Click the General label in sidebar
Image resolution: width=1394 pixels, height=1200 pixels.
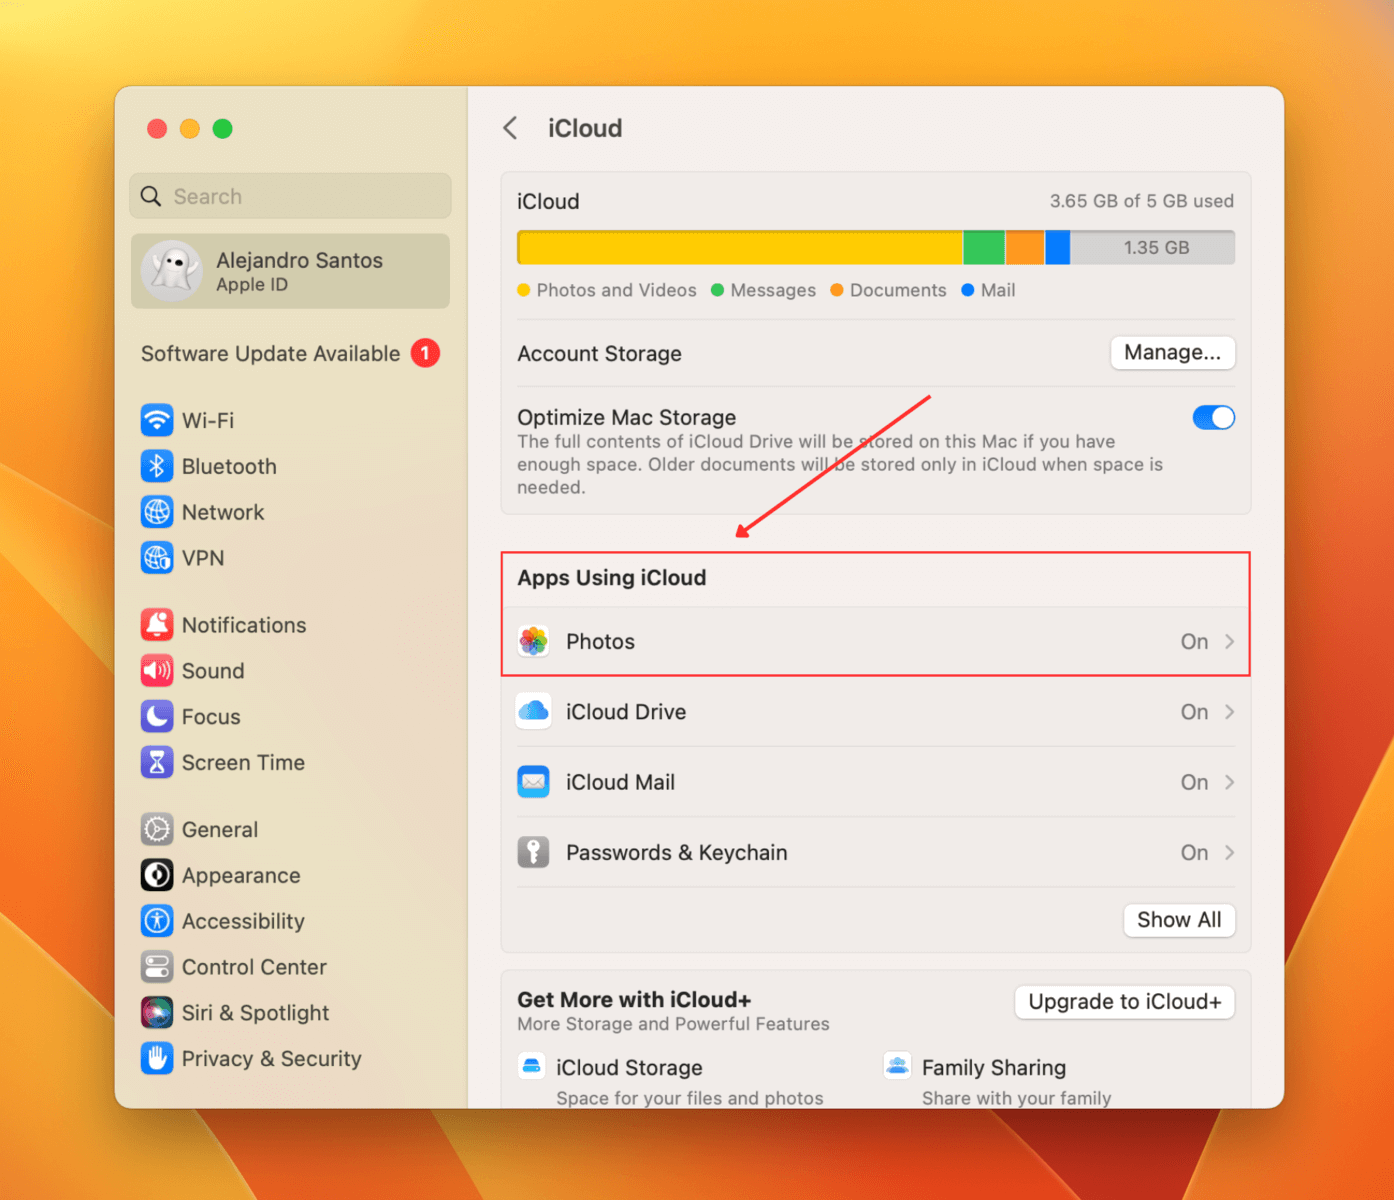220,829
